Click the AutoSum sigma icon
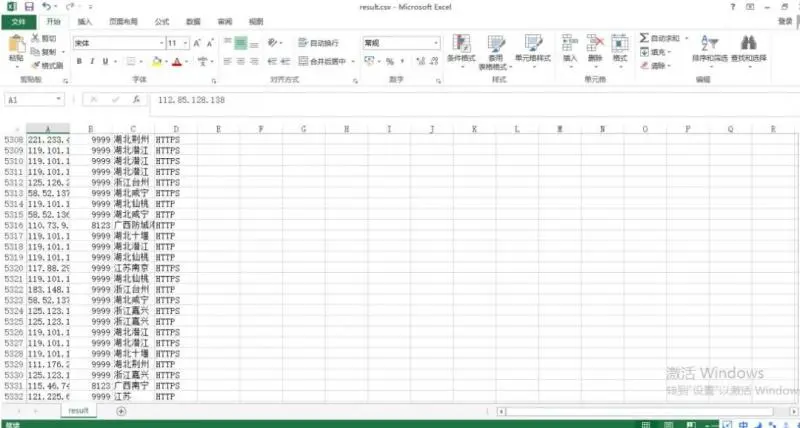800x428 pixels. pos(644,38)
